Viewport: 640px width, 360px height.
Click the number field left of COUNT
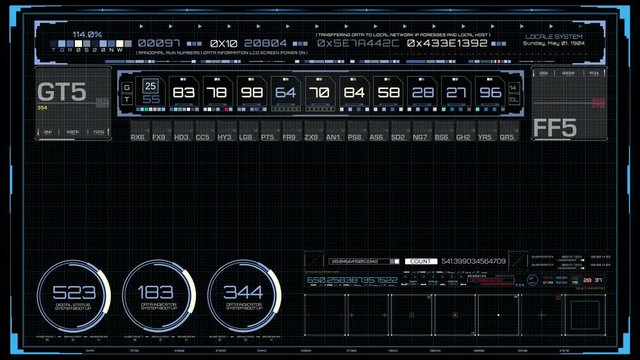tap(364, 261)
